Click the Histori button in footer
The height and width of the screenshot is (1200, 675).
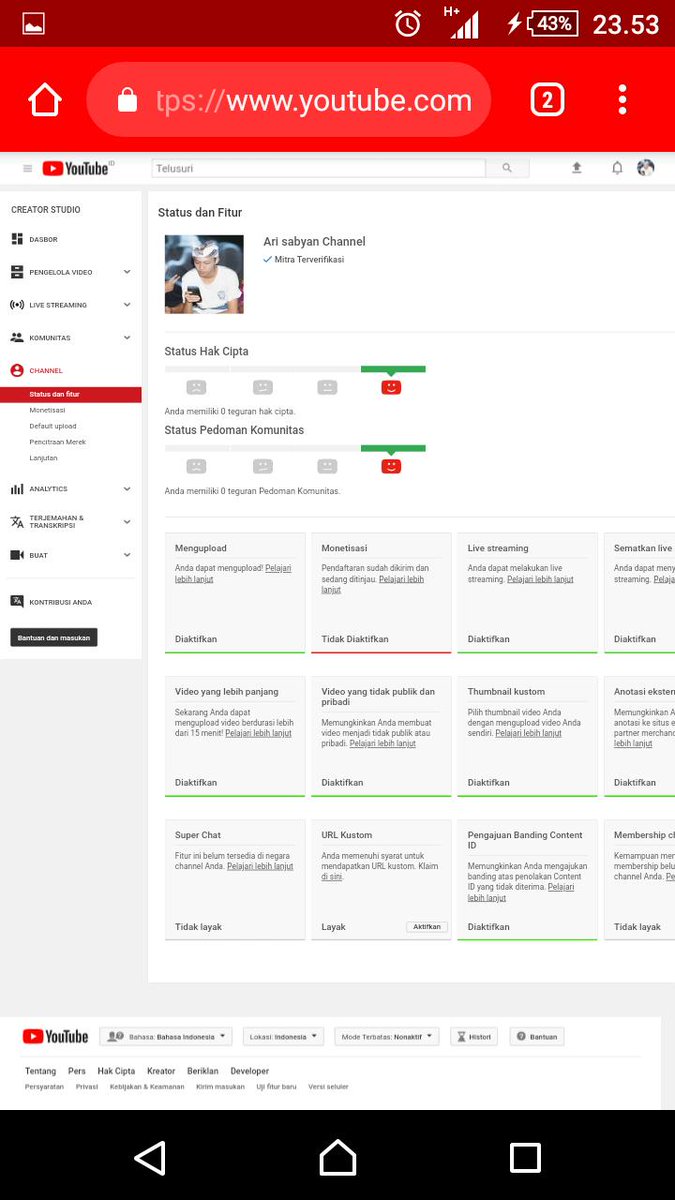coord(474,1037)
